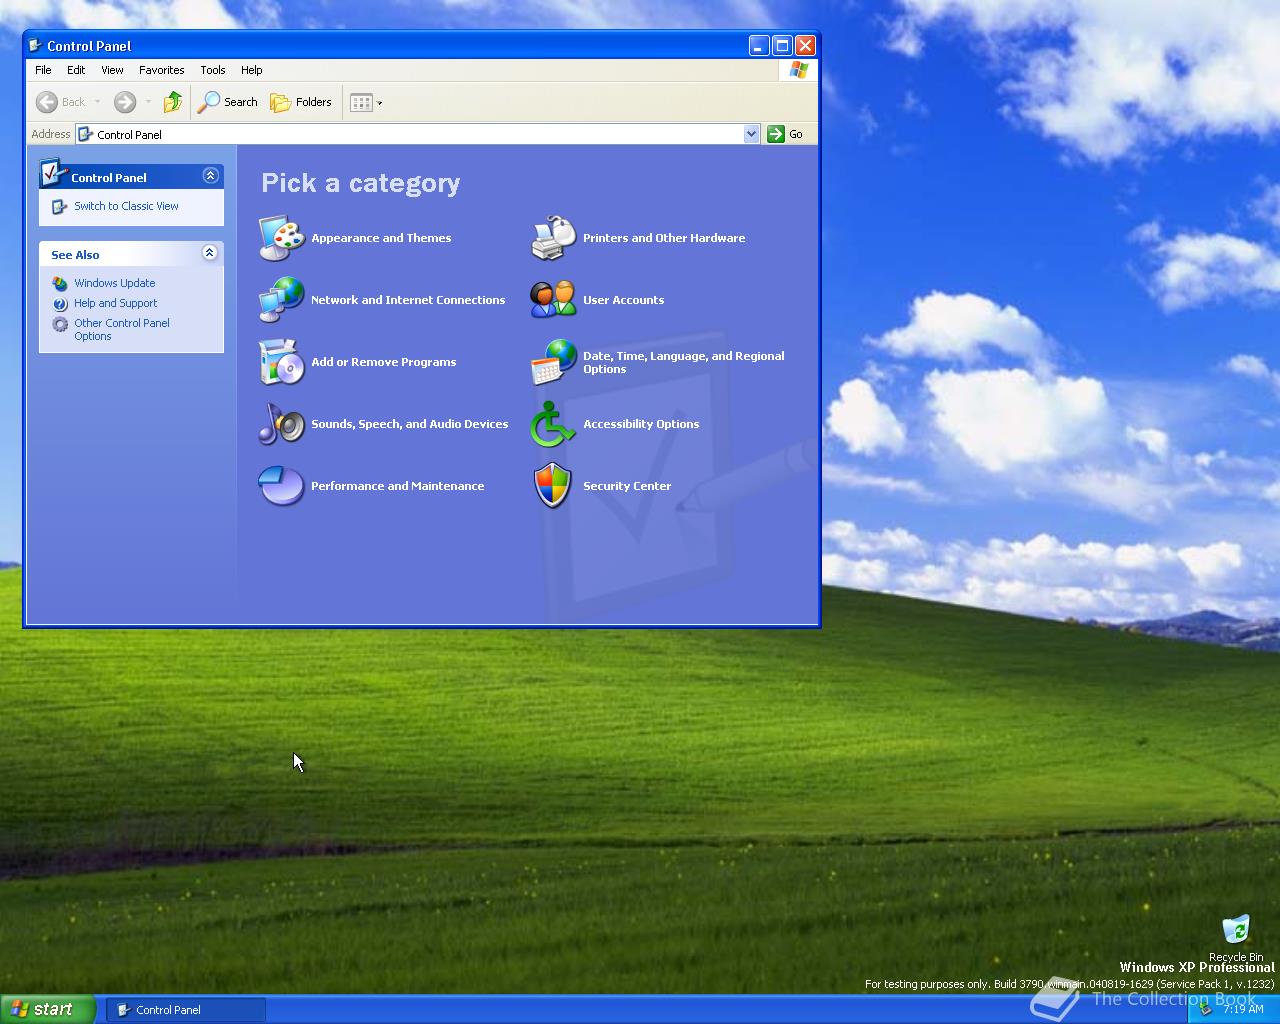Open the Forward button history dropdown arrow

[148, 102]
